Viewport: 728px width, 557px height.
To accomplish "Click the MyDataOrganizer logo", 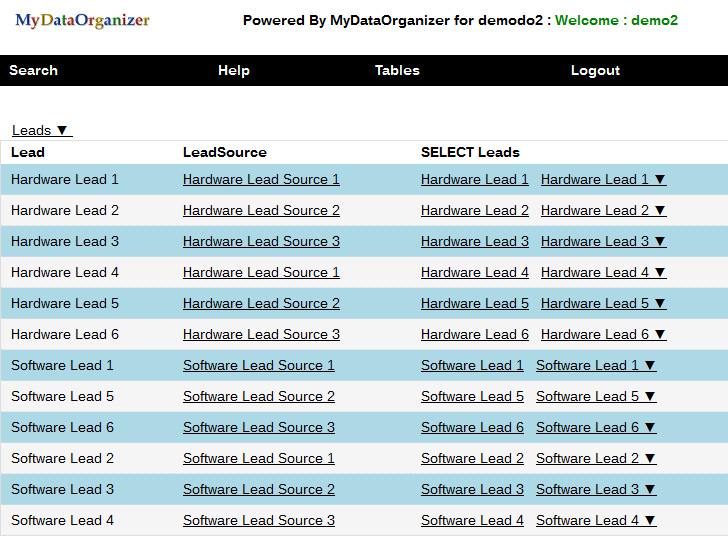I will click(82, 20).
